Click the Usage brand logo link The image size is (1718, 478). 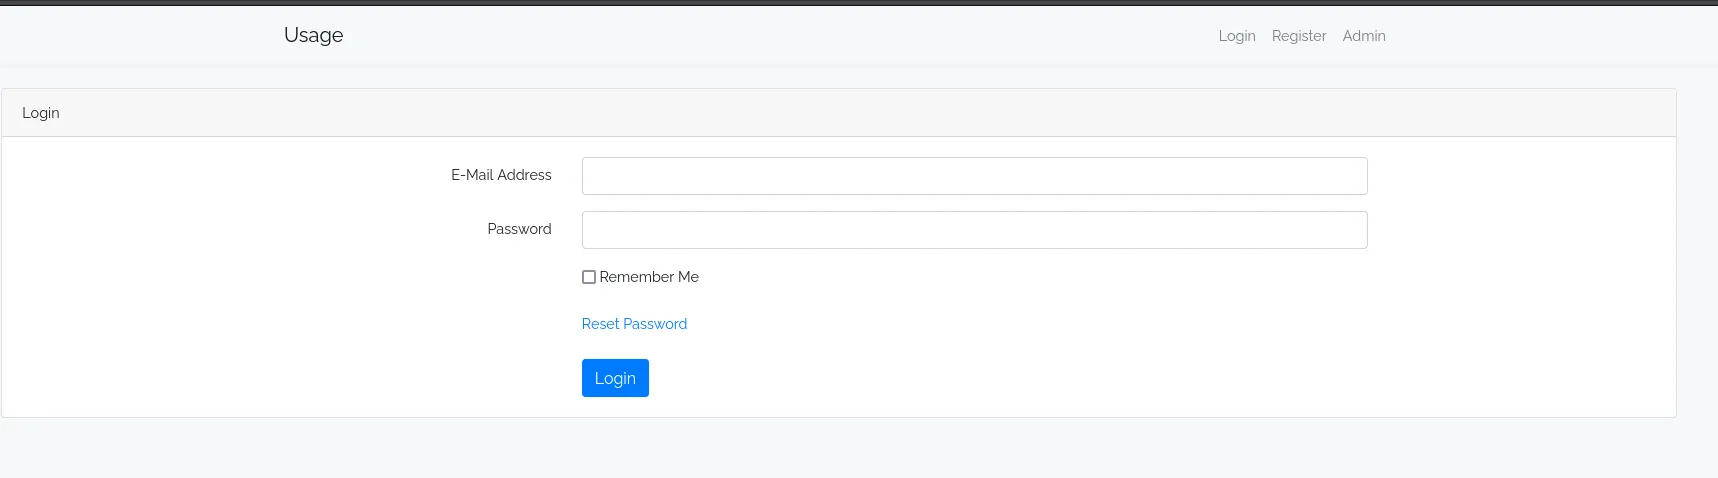tap(313, 35)
